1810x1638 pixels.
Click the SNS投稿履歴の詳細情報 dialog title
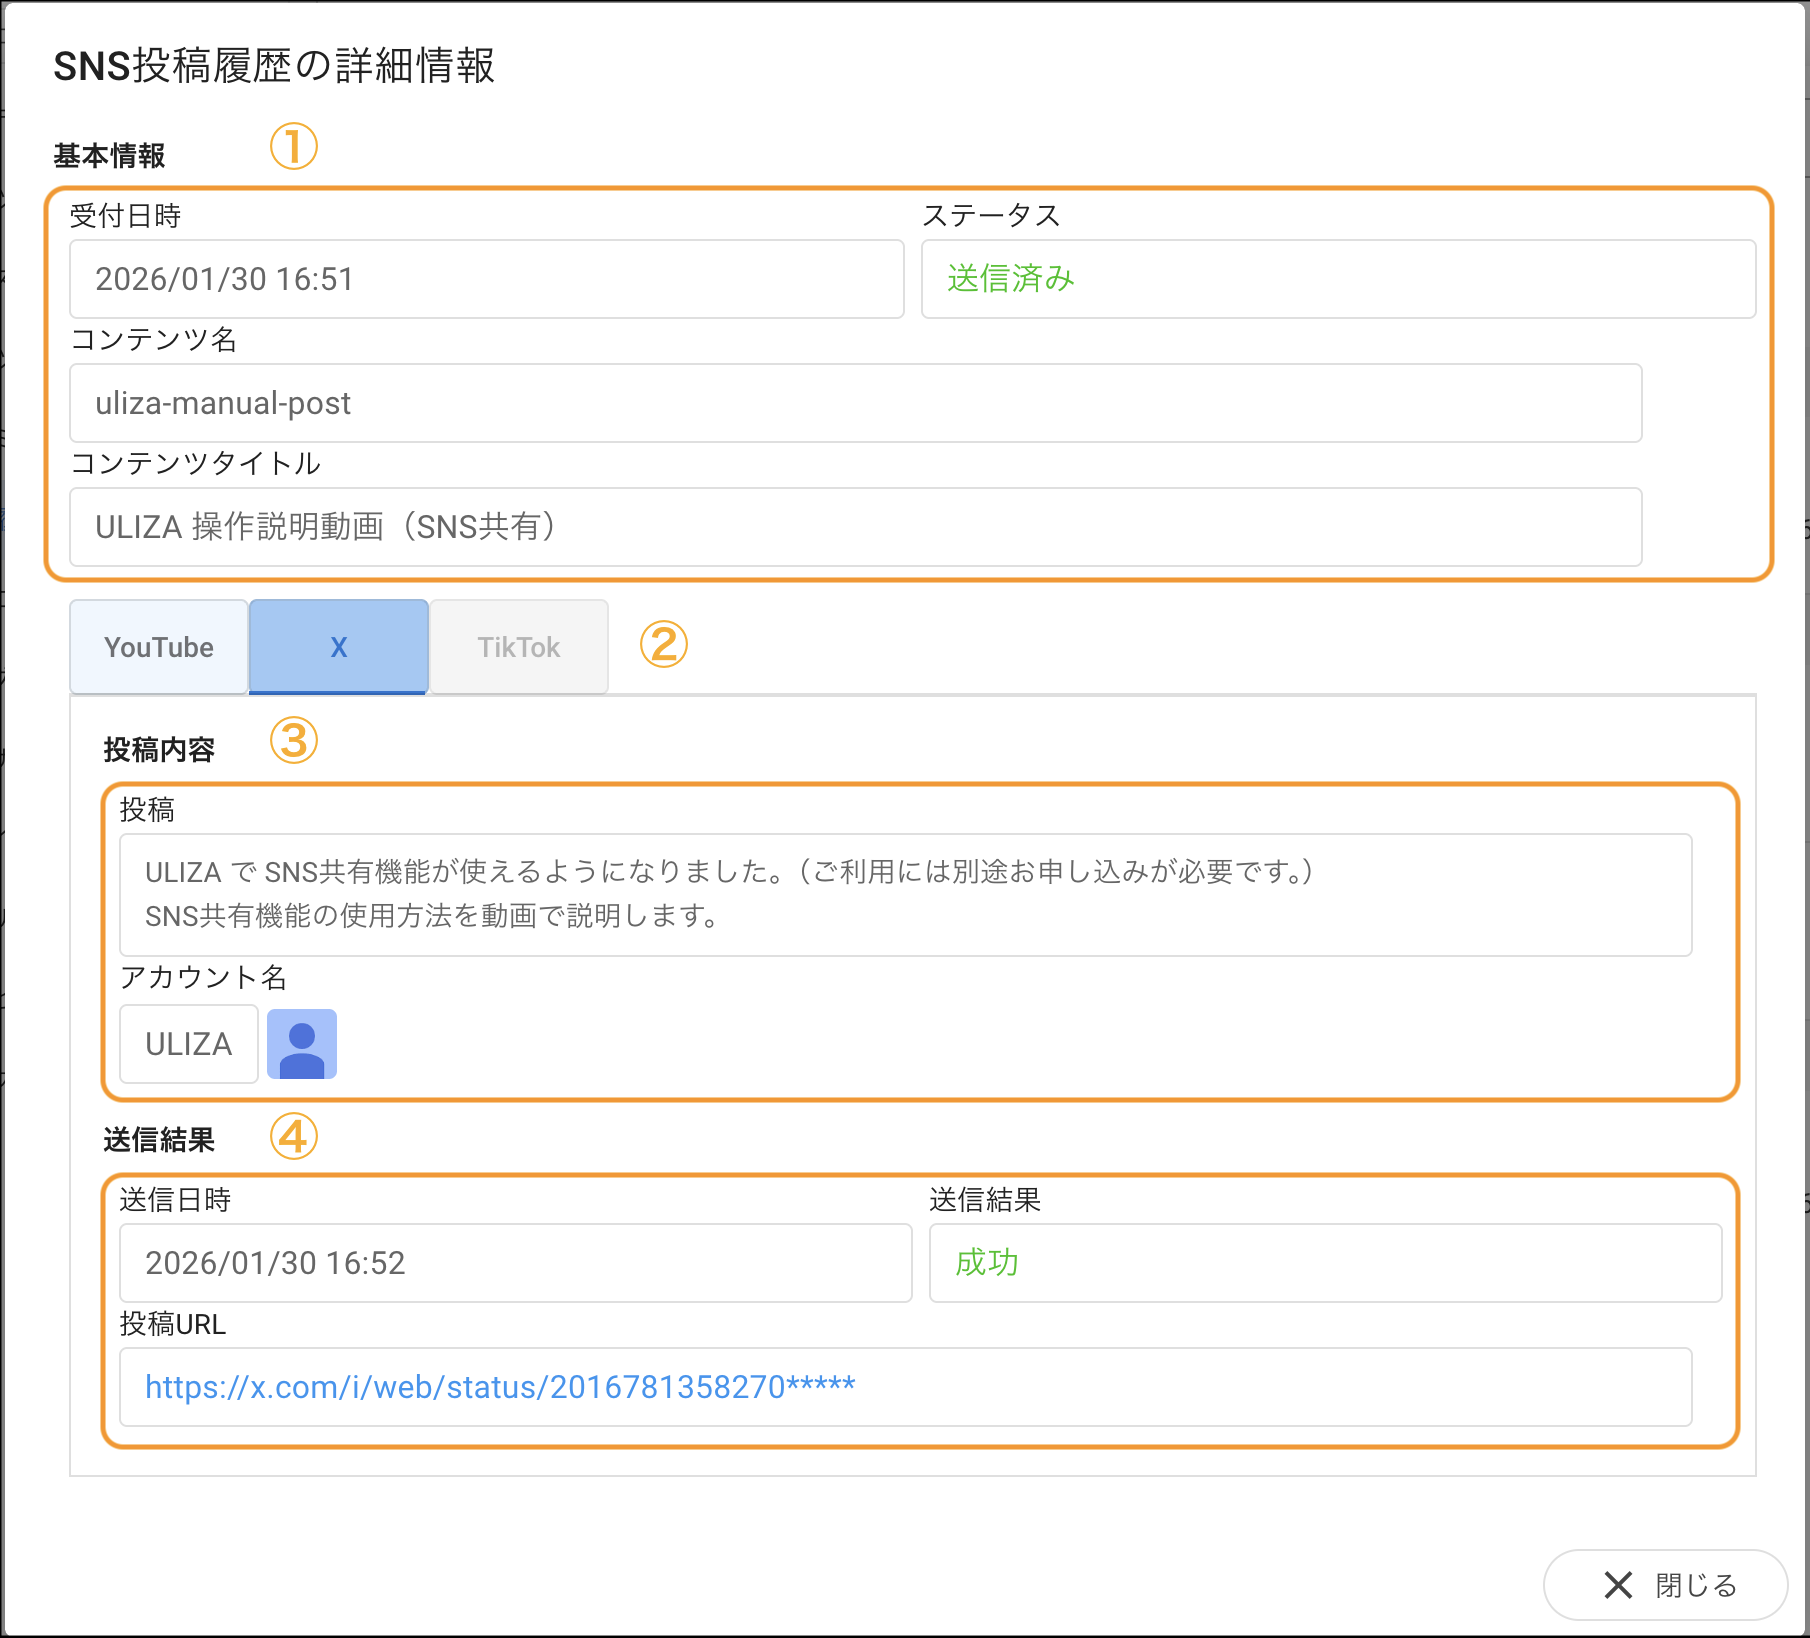click(274, 66)
